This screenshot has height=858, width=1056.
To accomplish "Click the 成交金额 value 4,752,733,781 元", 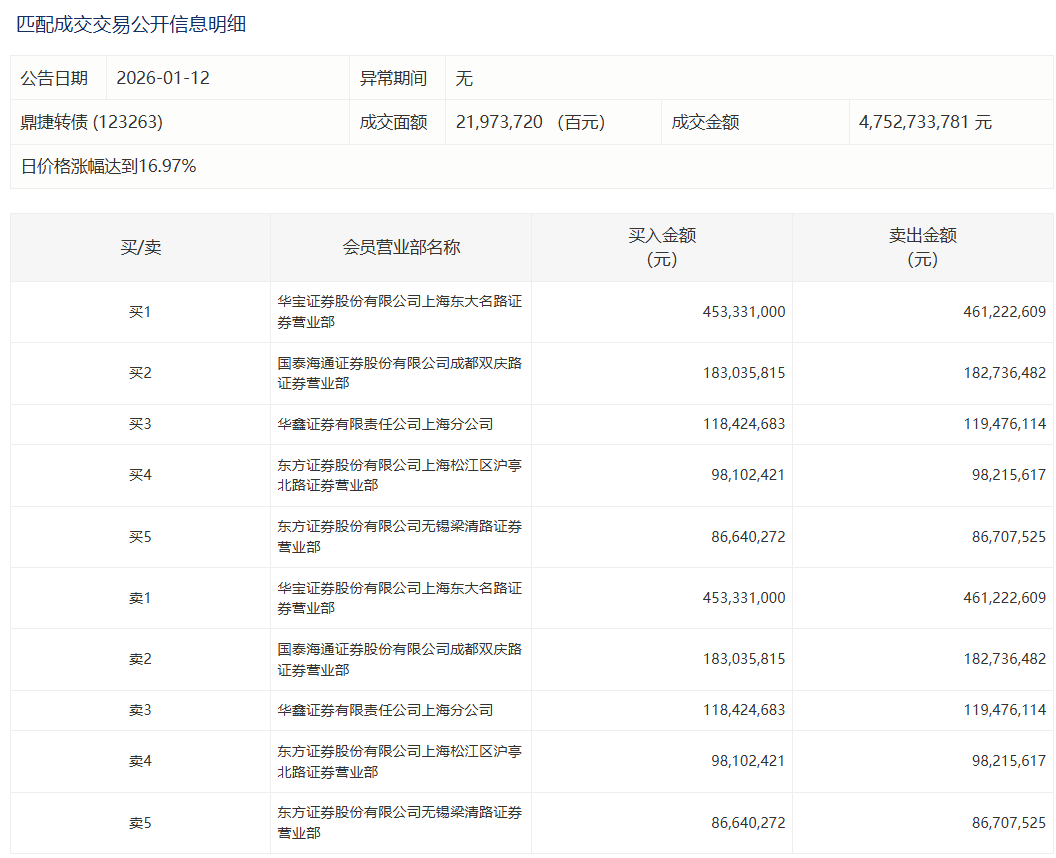I will tap(925, 122).
